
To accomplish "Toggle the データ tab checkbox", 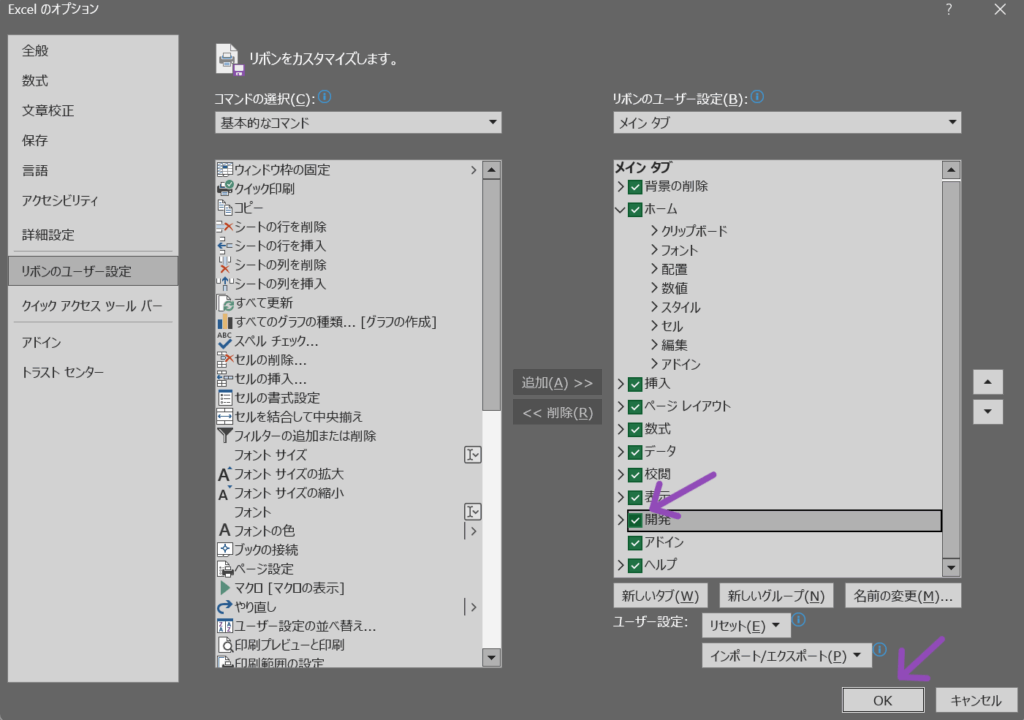I will click(635, 452).
